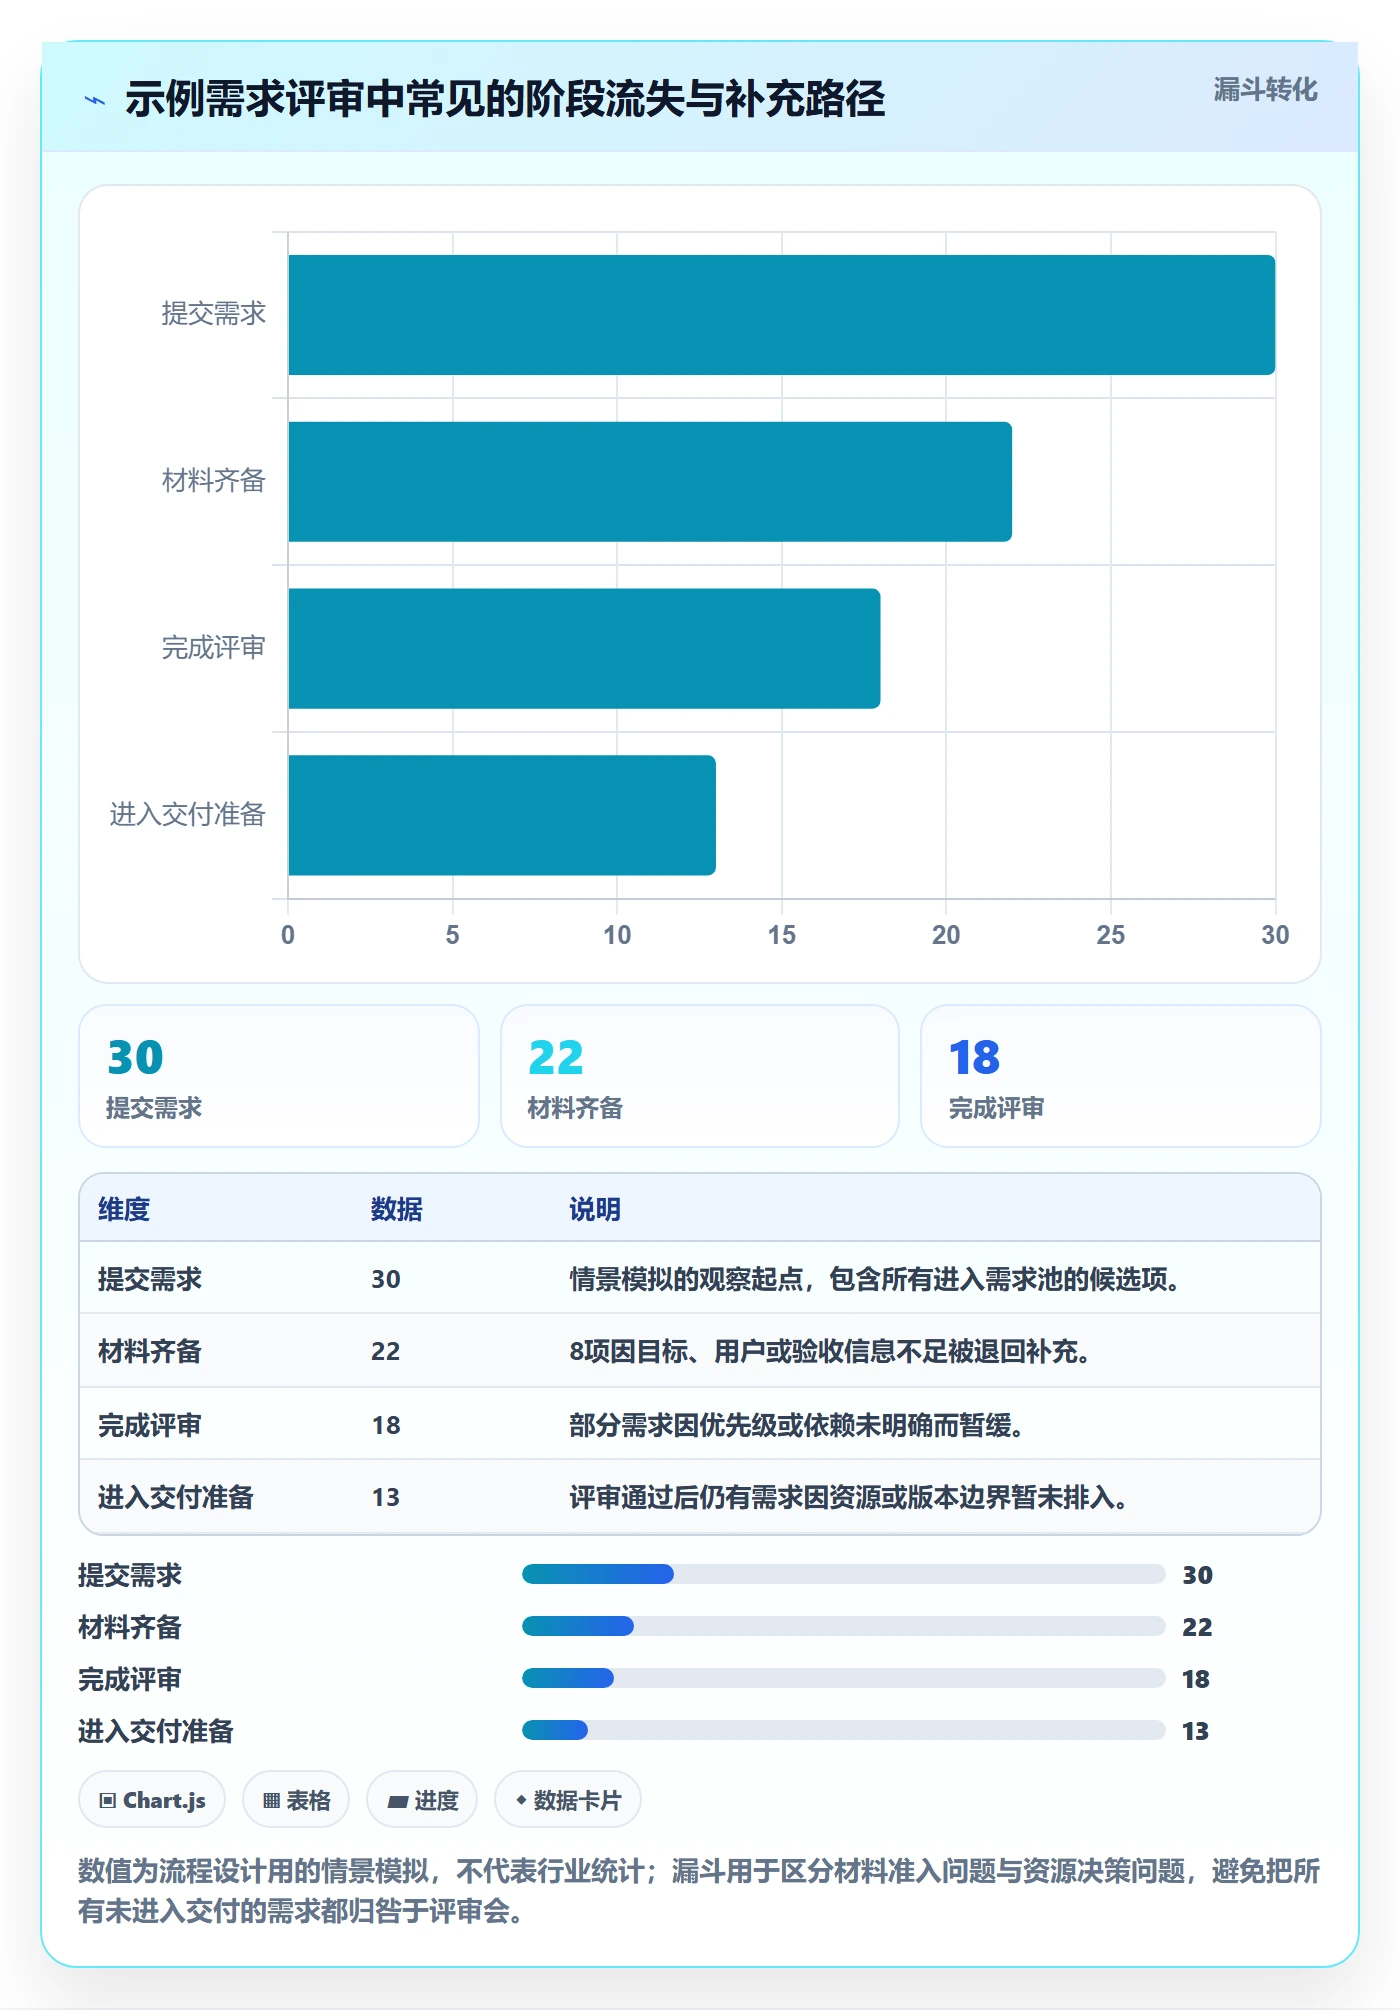The height and width of the screenshot is (2010, 1400).
Task: Click the footnote starting 数值为流程设计用的情景模拟
Action: [x=699, y=1891]
